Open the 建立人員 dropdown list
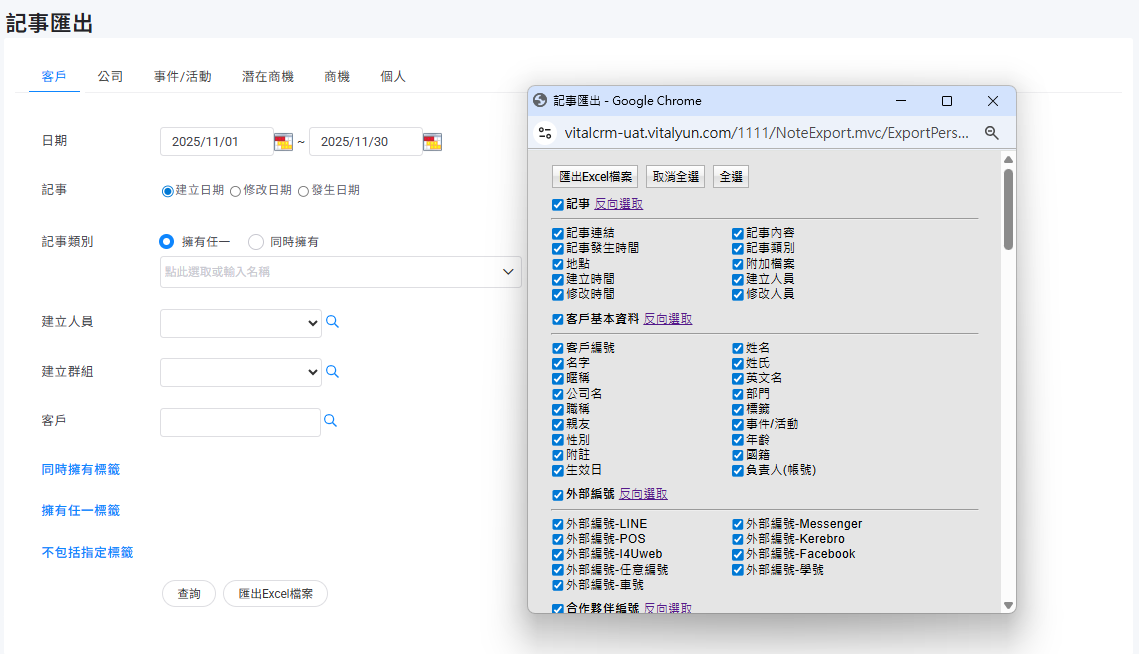The width and height of the screenshot is (1139, 654). tap(241, 323)
